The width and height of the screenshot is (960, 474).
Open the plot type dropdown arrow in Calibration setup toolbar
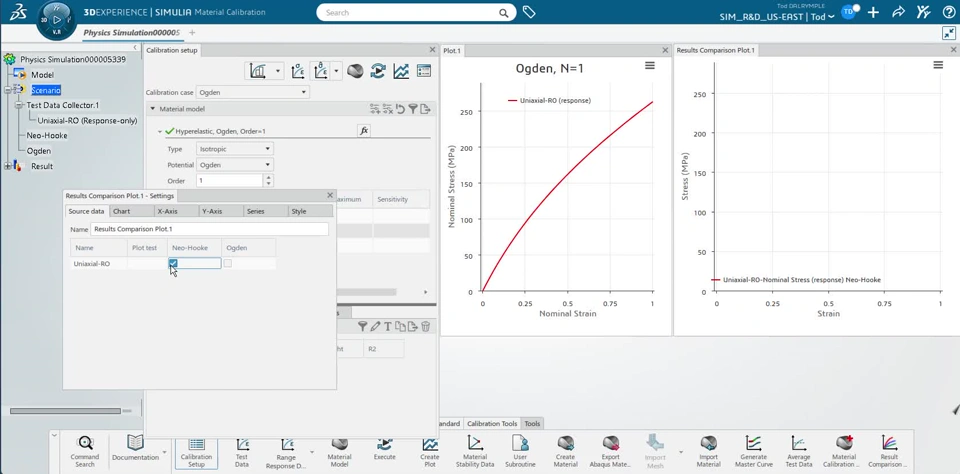click(277, 72)
